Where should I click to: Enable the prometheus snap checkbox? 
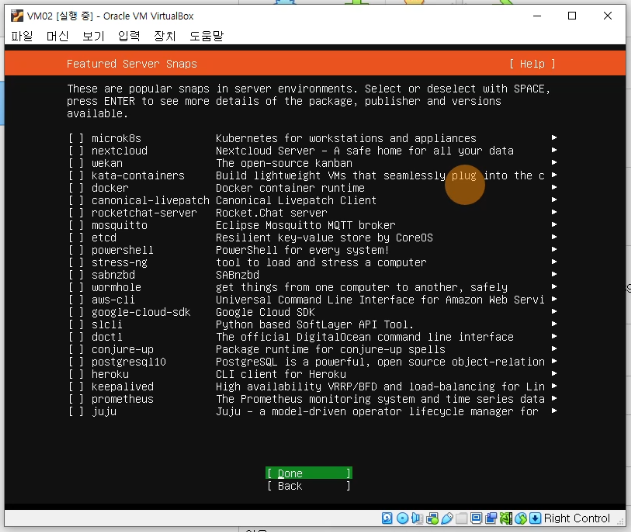tap(76, 399)
